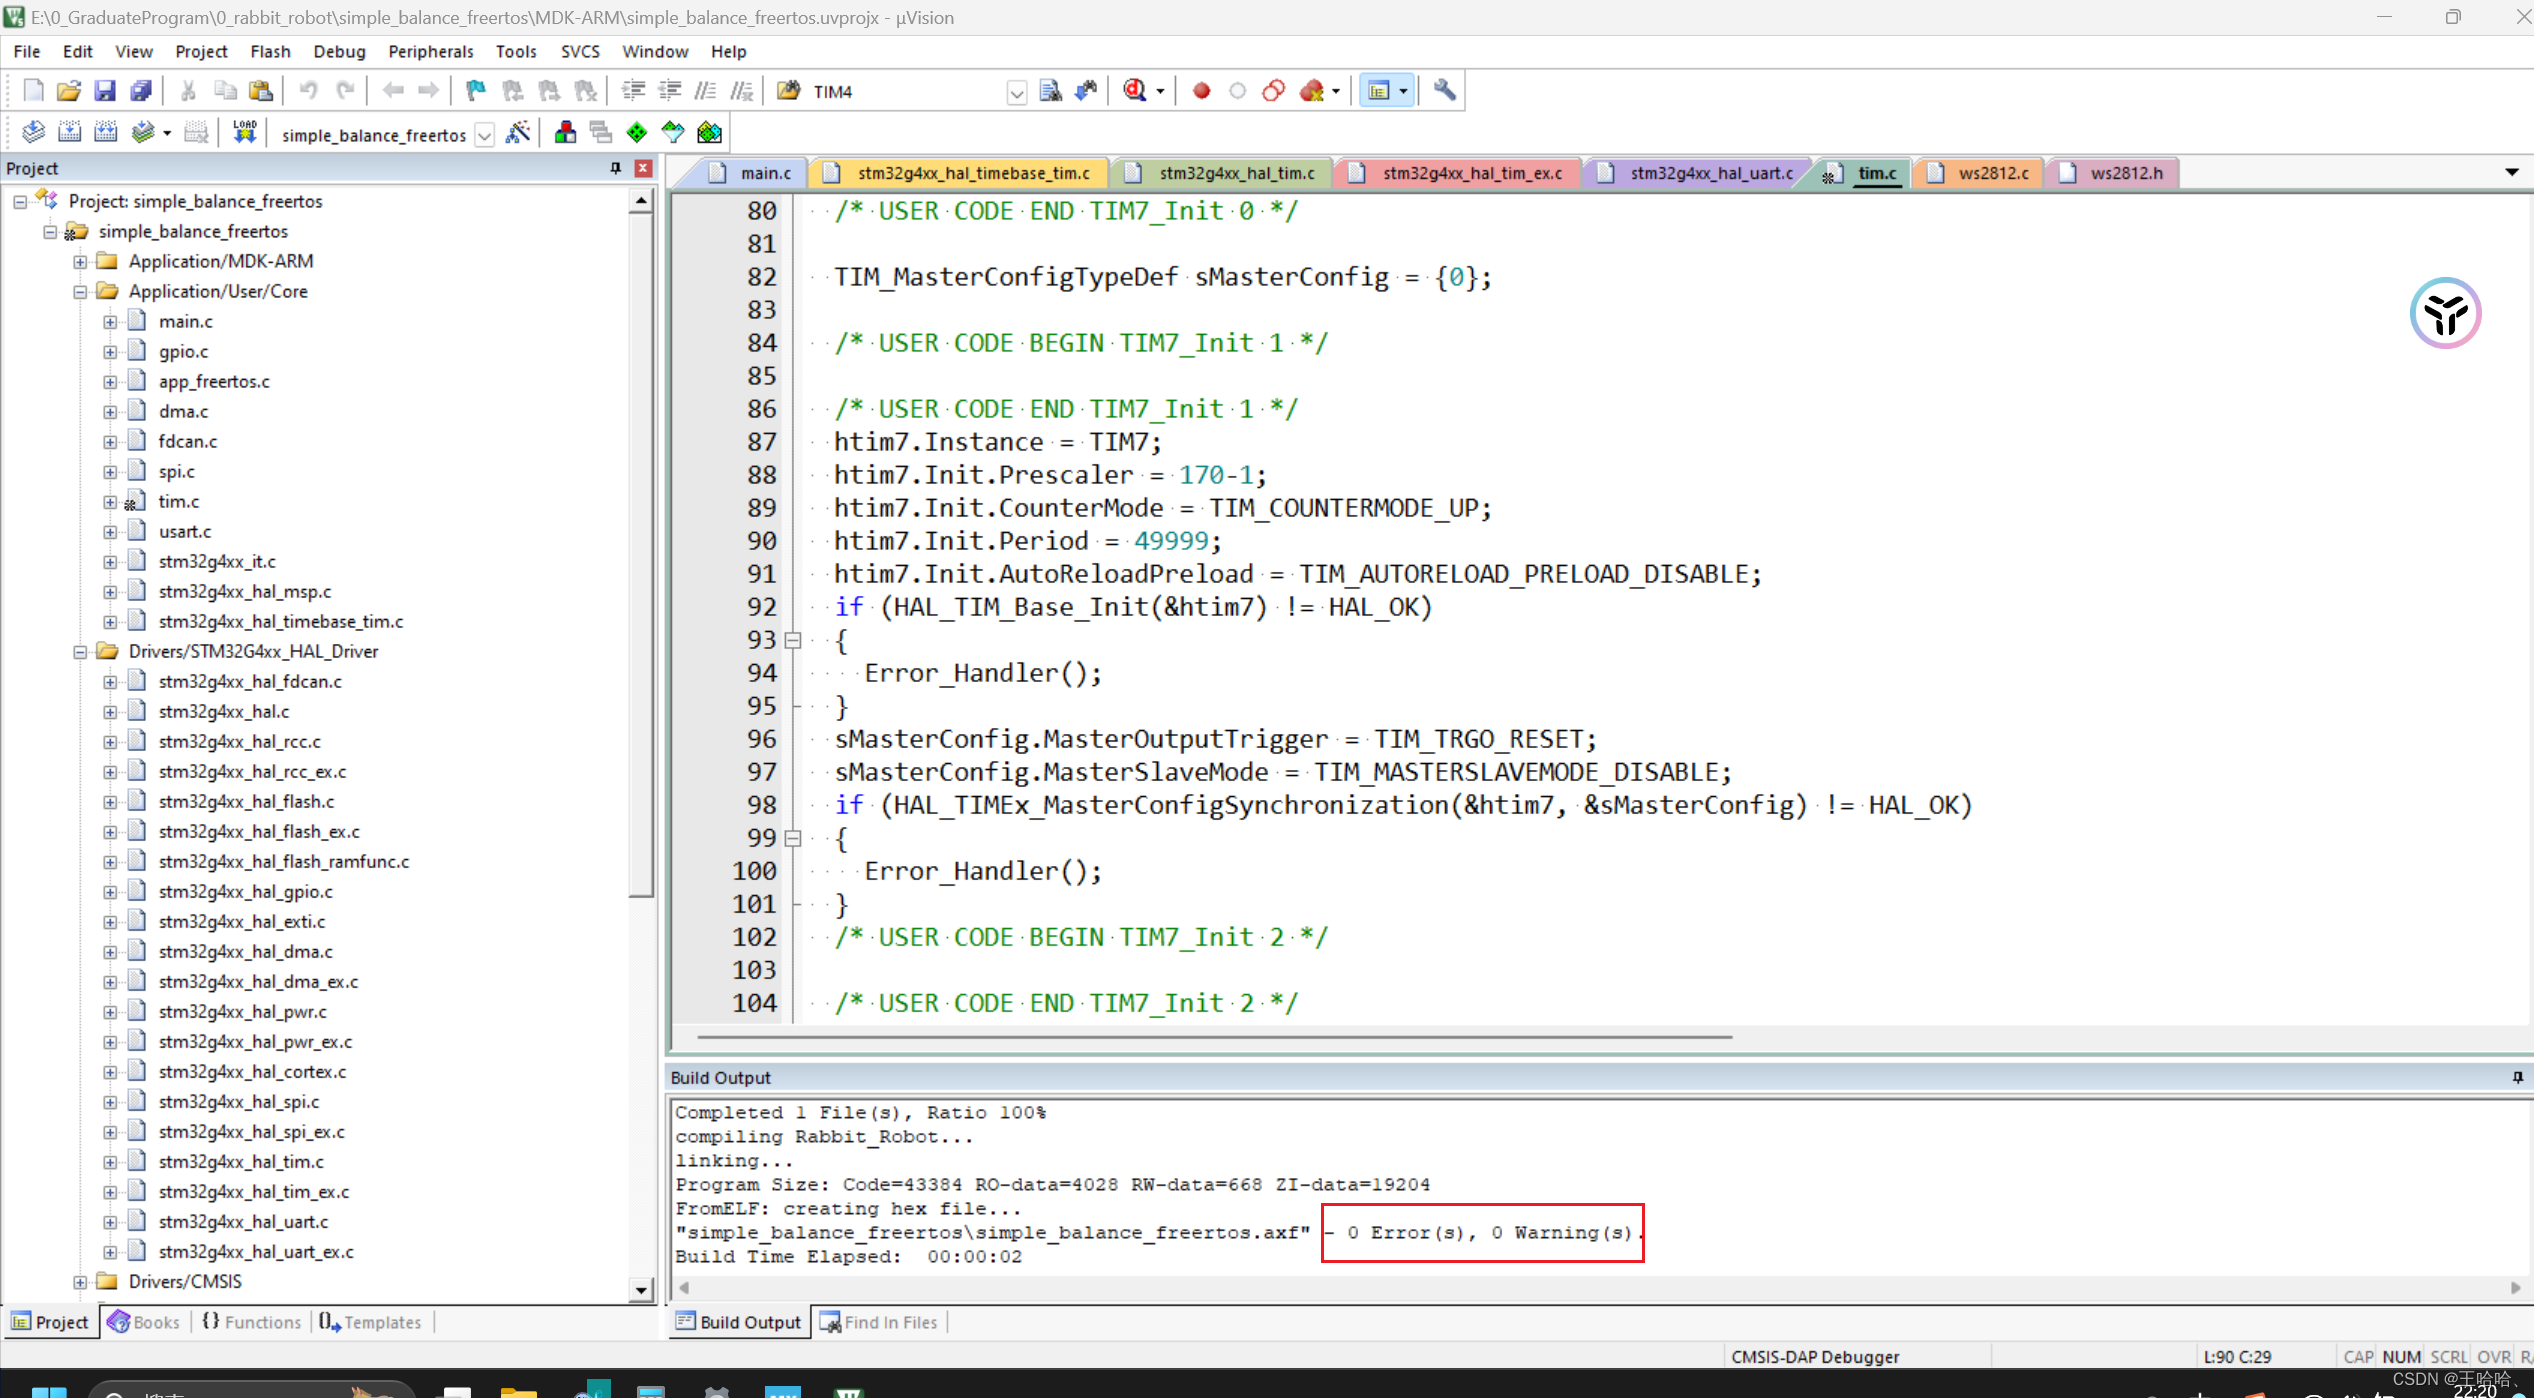
Task: Switch to ws2812.c editor tab
Action: tap(1992, 173)
